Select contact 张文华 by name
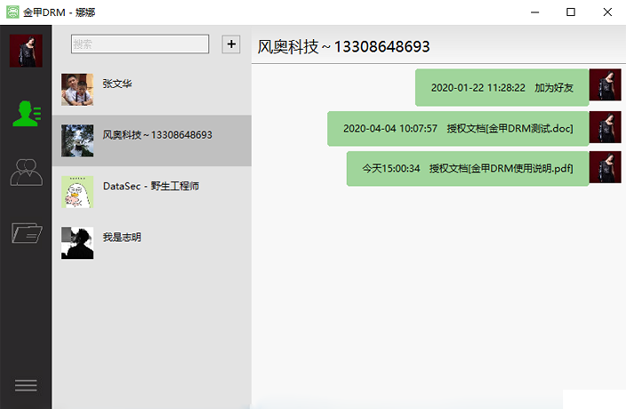 pos(116,84)
